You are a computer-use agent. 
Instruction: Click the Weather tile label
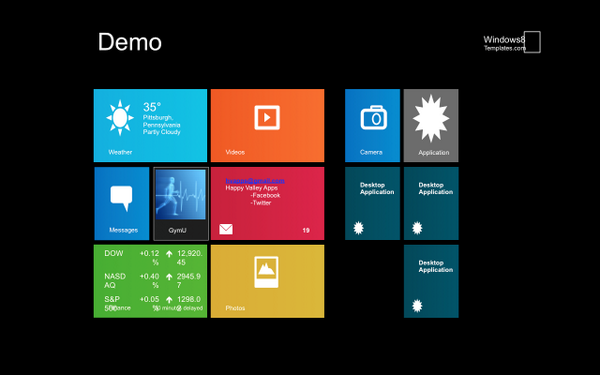[x=120, y=152]
